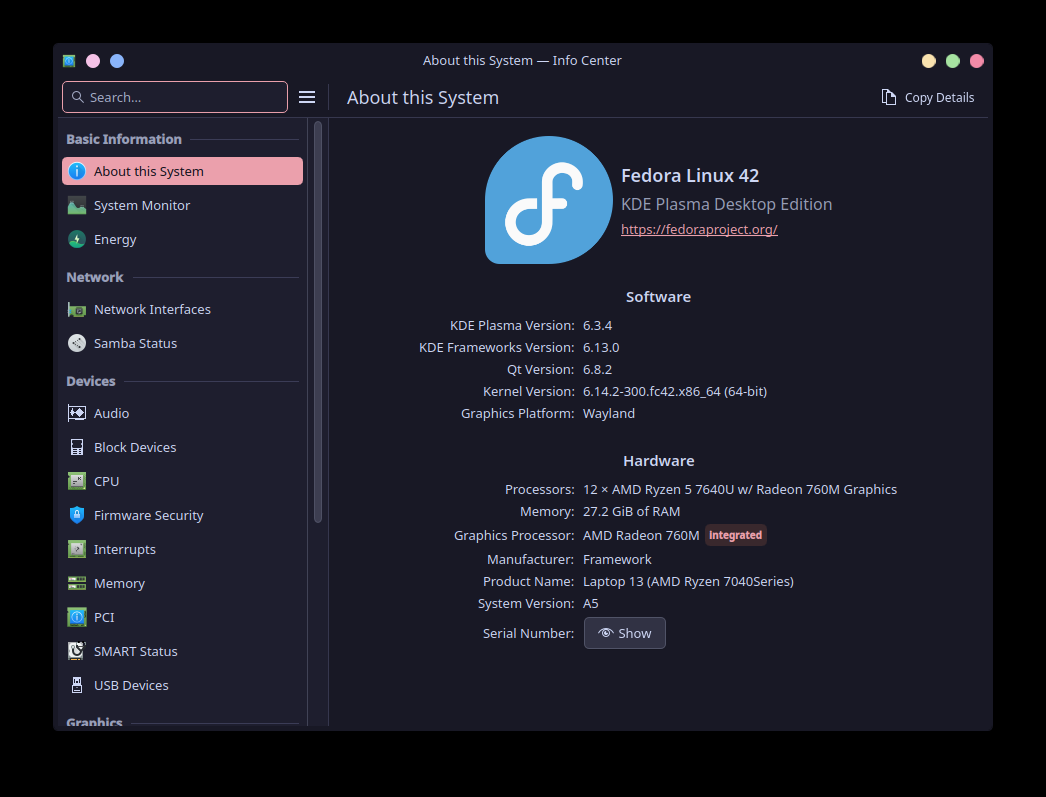Click the System Monitor sidebar icon
Image resolution: width=1046 pixels, height=797 pixels.
coord(77,205)
